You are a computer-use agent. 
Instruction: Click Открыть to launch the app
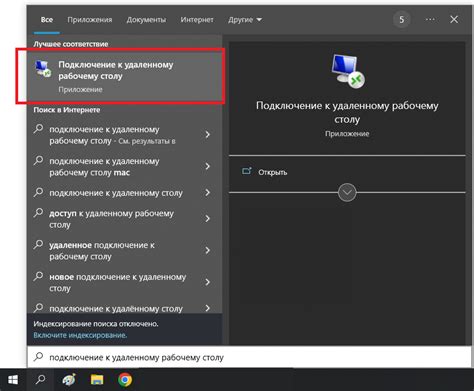pos(272,172)
